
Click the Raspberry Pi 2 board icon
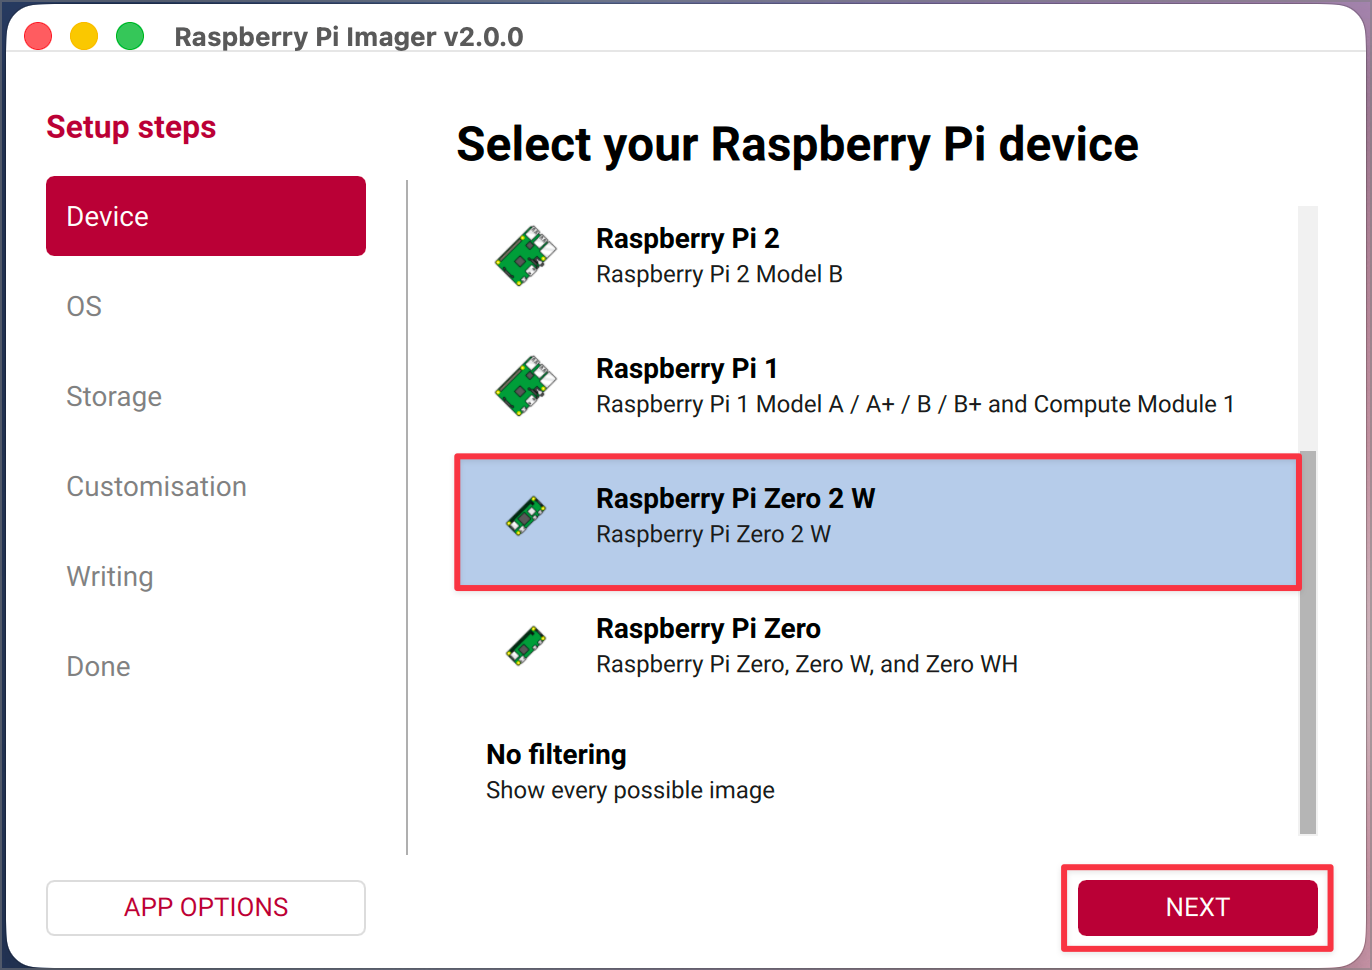[x=526, y=255]
